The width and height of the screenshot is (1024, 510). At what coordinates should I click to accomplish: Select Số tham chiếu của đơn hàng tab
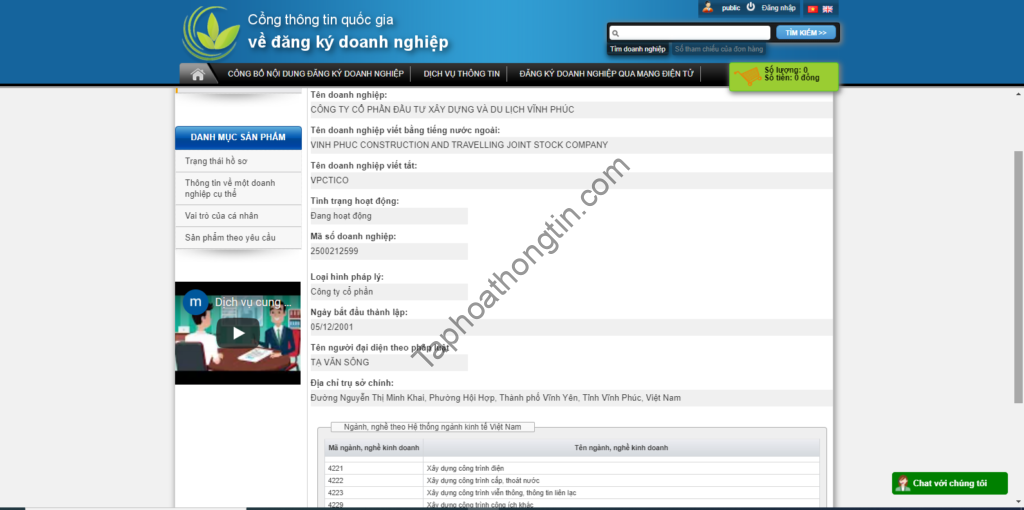(x=718, y=49)
